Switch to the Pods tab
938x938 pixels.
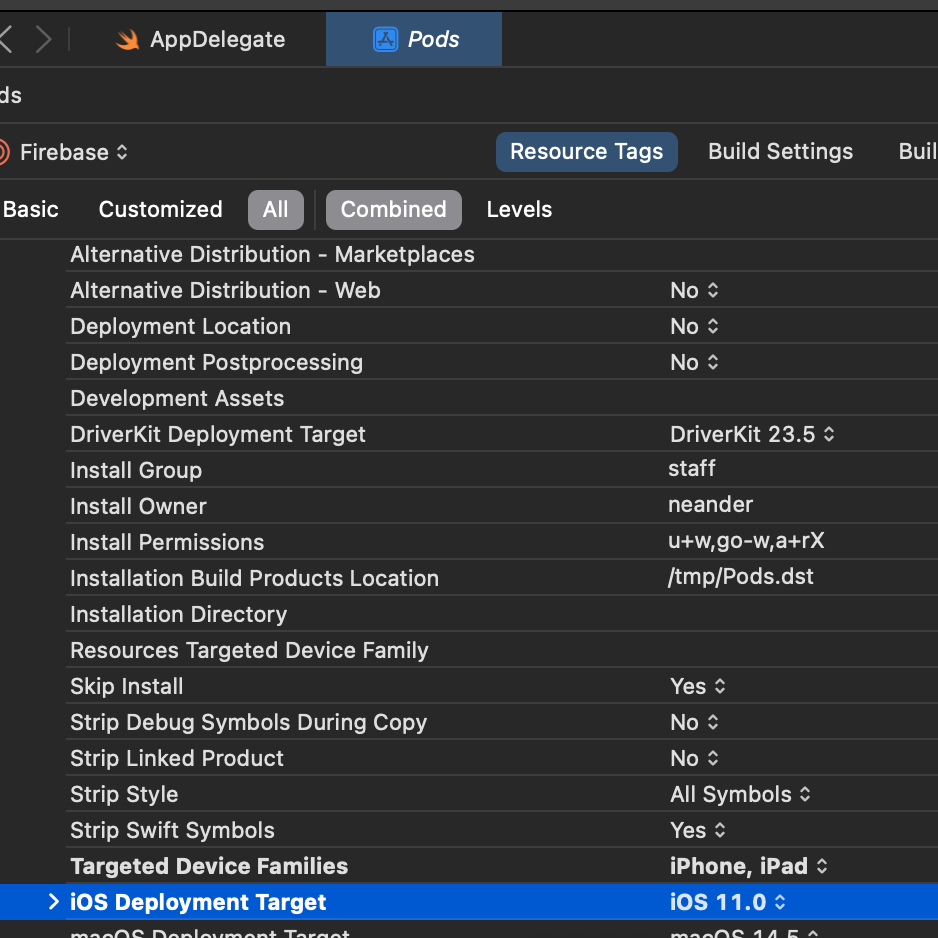(414, 39)
